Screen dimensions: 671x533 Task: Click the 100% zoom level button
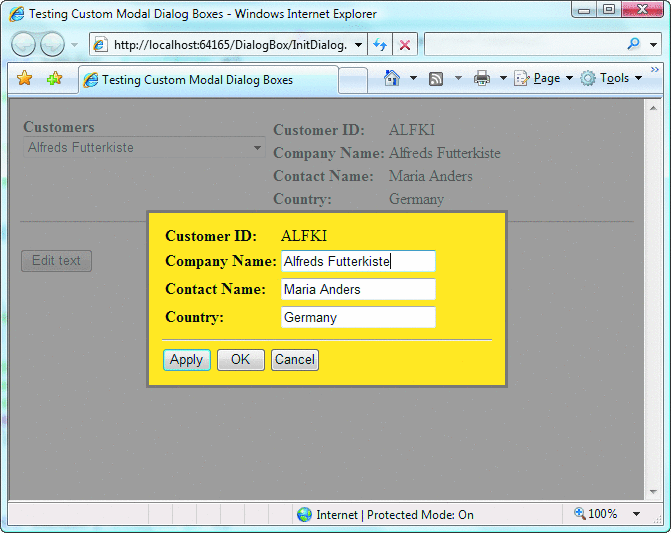(x=595, y=514)
